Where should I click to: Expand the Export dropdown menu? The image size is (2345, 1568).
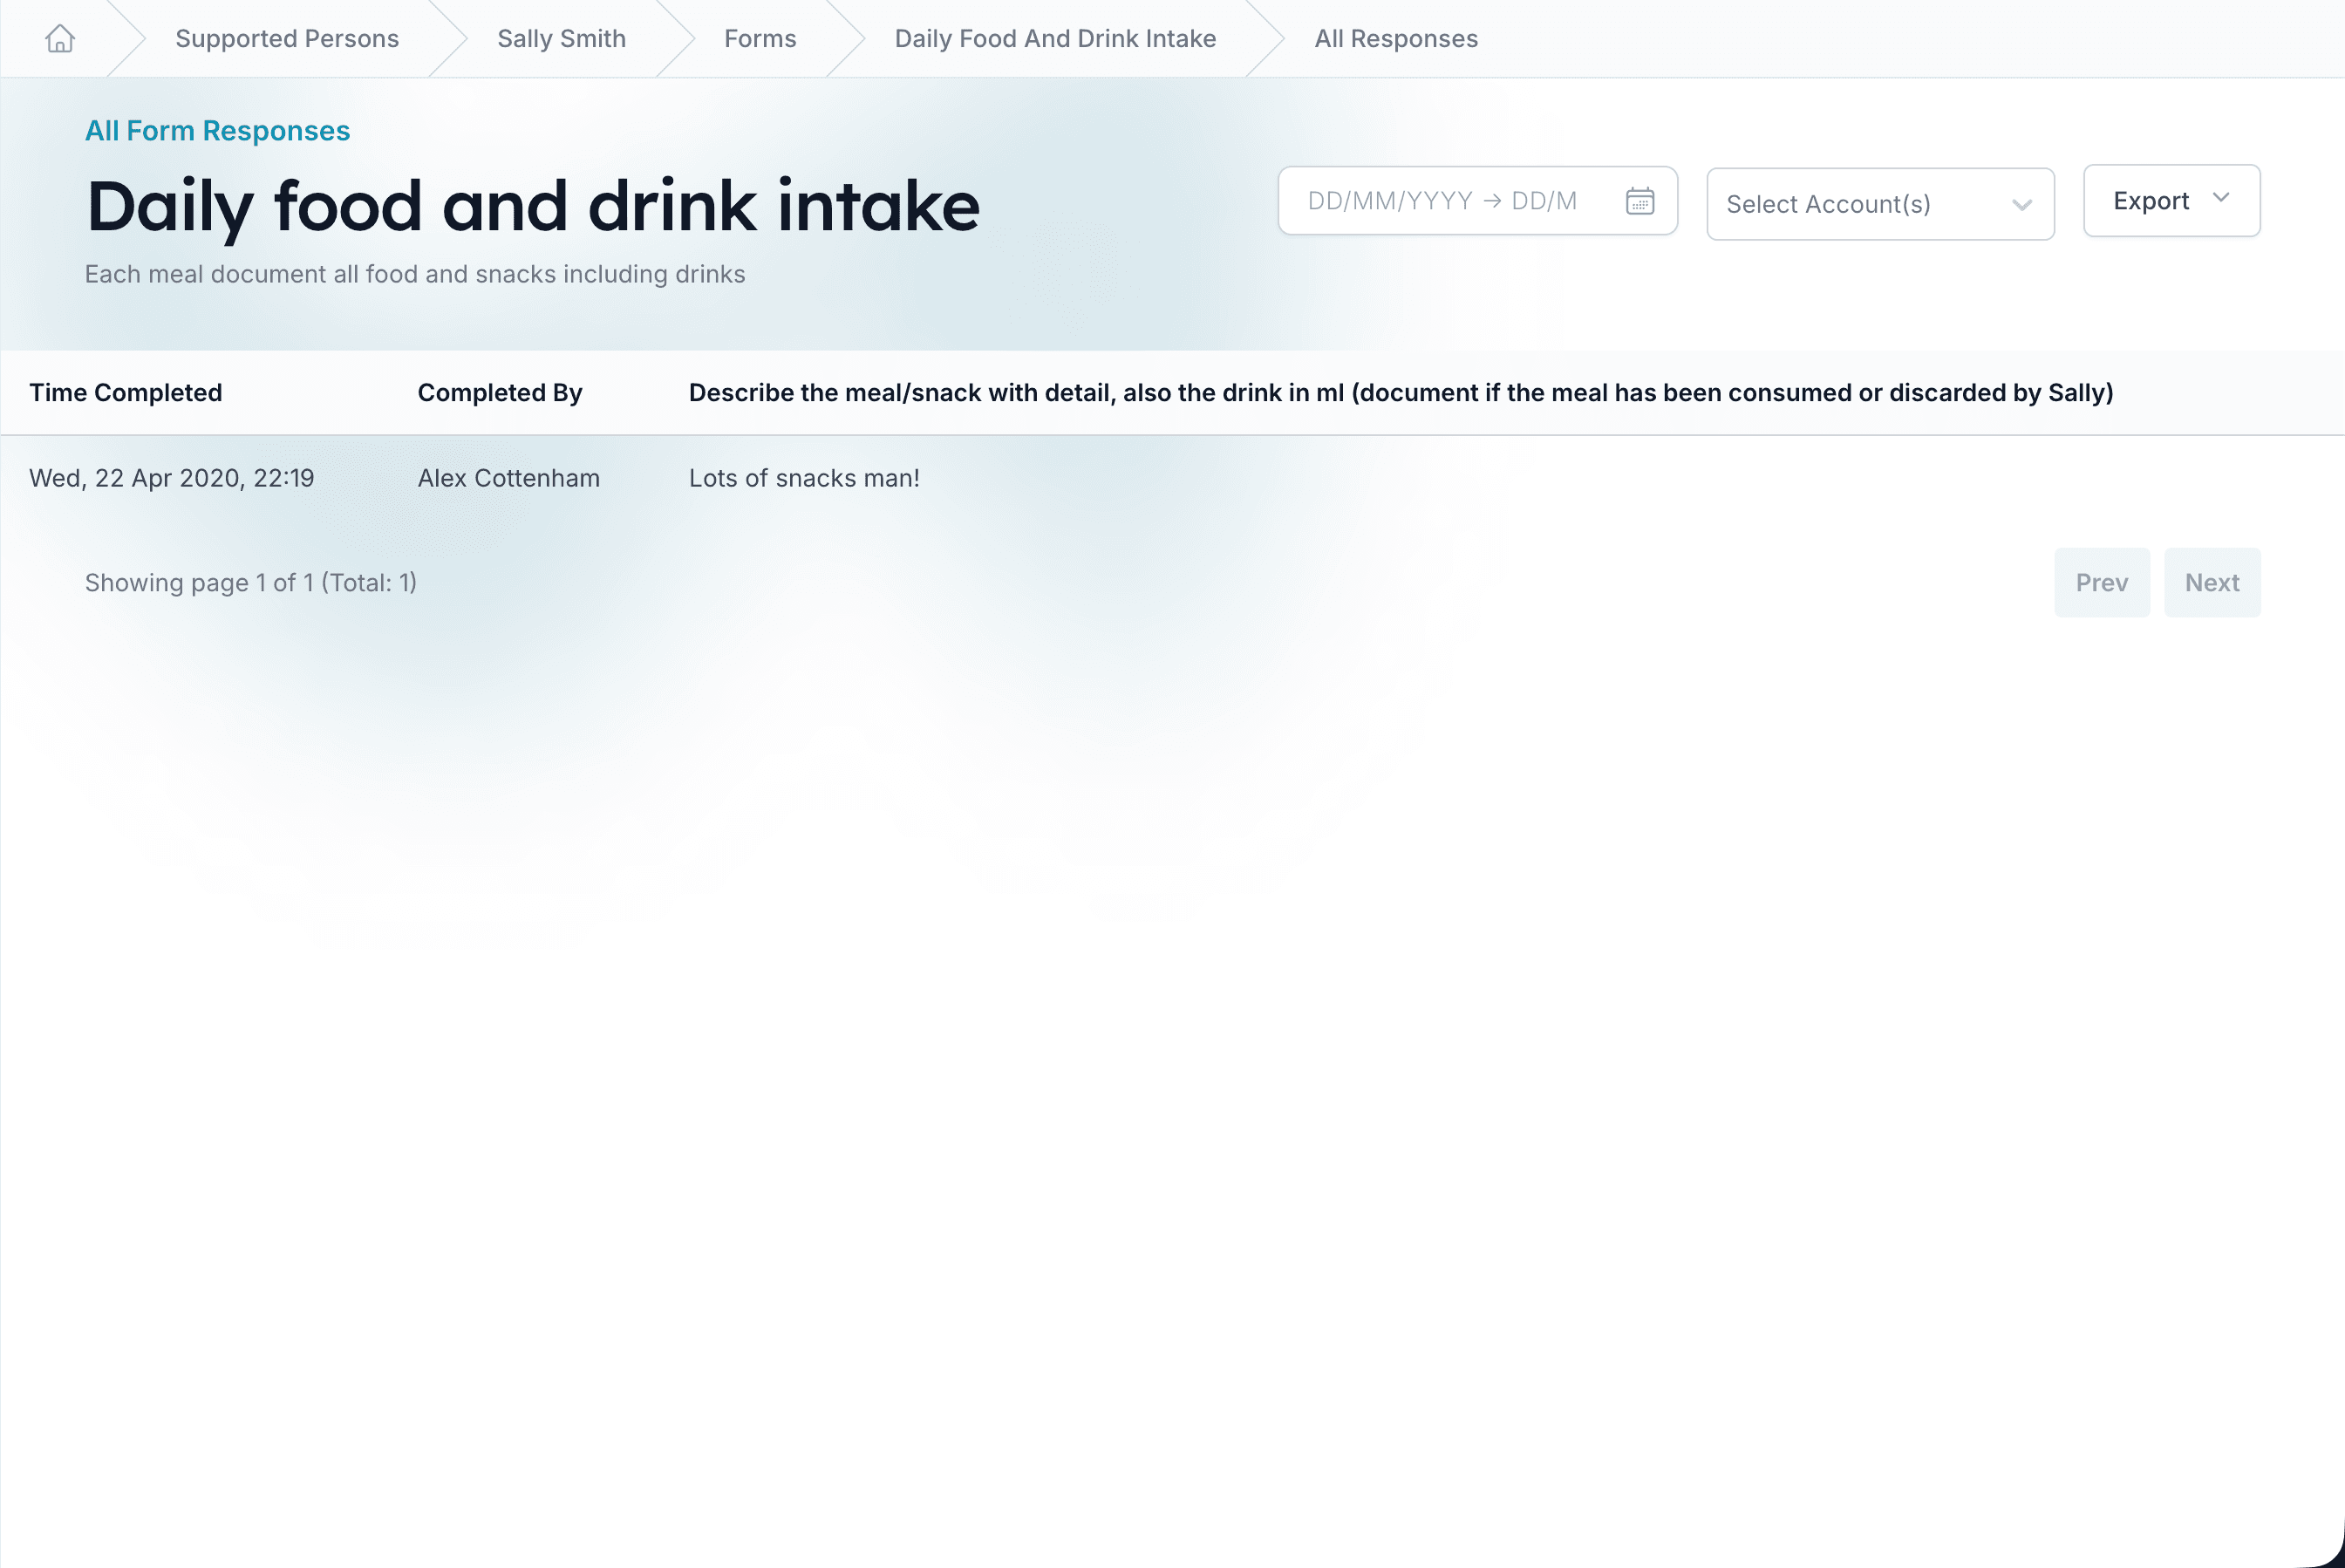tap(2171, 201)
